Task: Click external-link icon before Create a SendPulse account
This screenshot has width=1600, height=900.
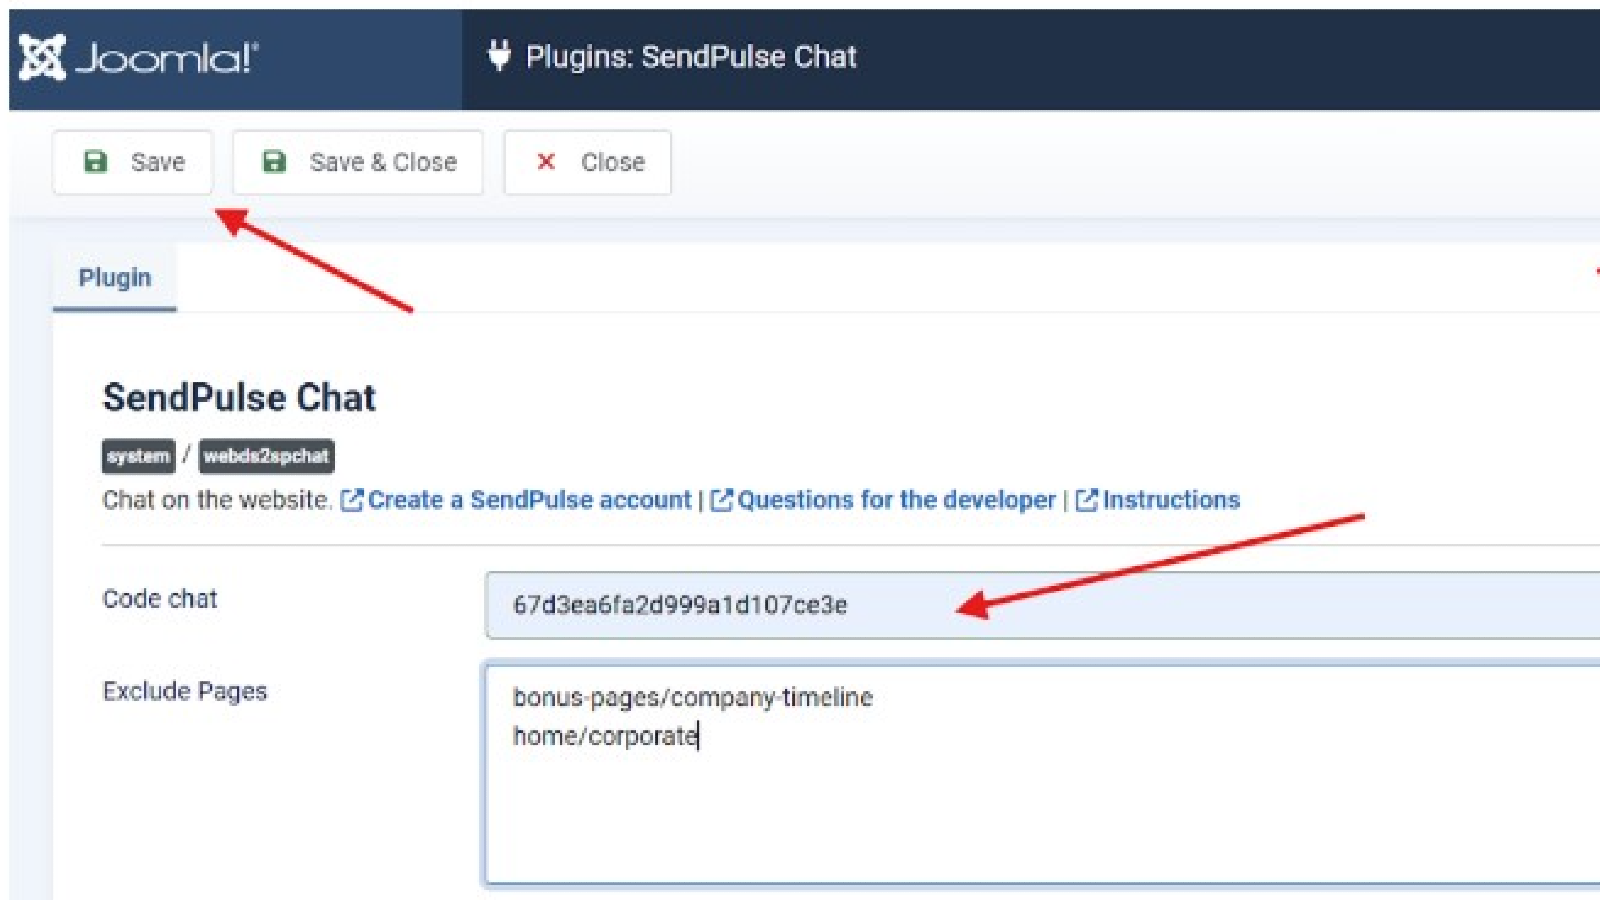Action: click(x=352, y=500)
